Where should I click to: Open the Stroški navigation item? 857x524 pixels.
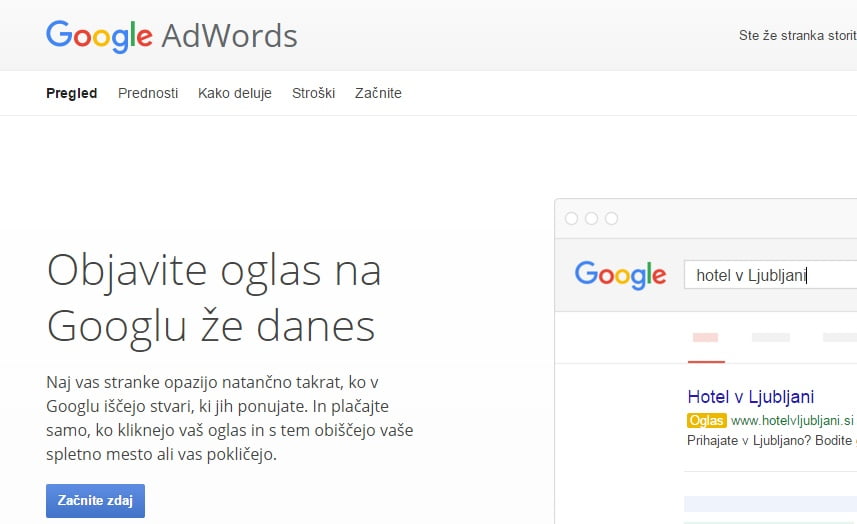point(313,93)
